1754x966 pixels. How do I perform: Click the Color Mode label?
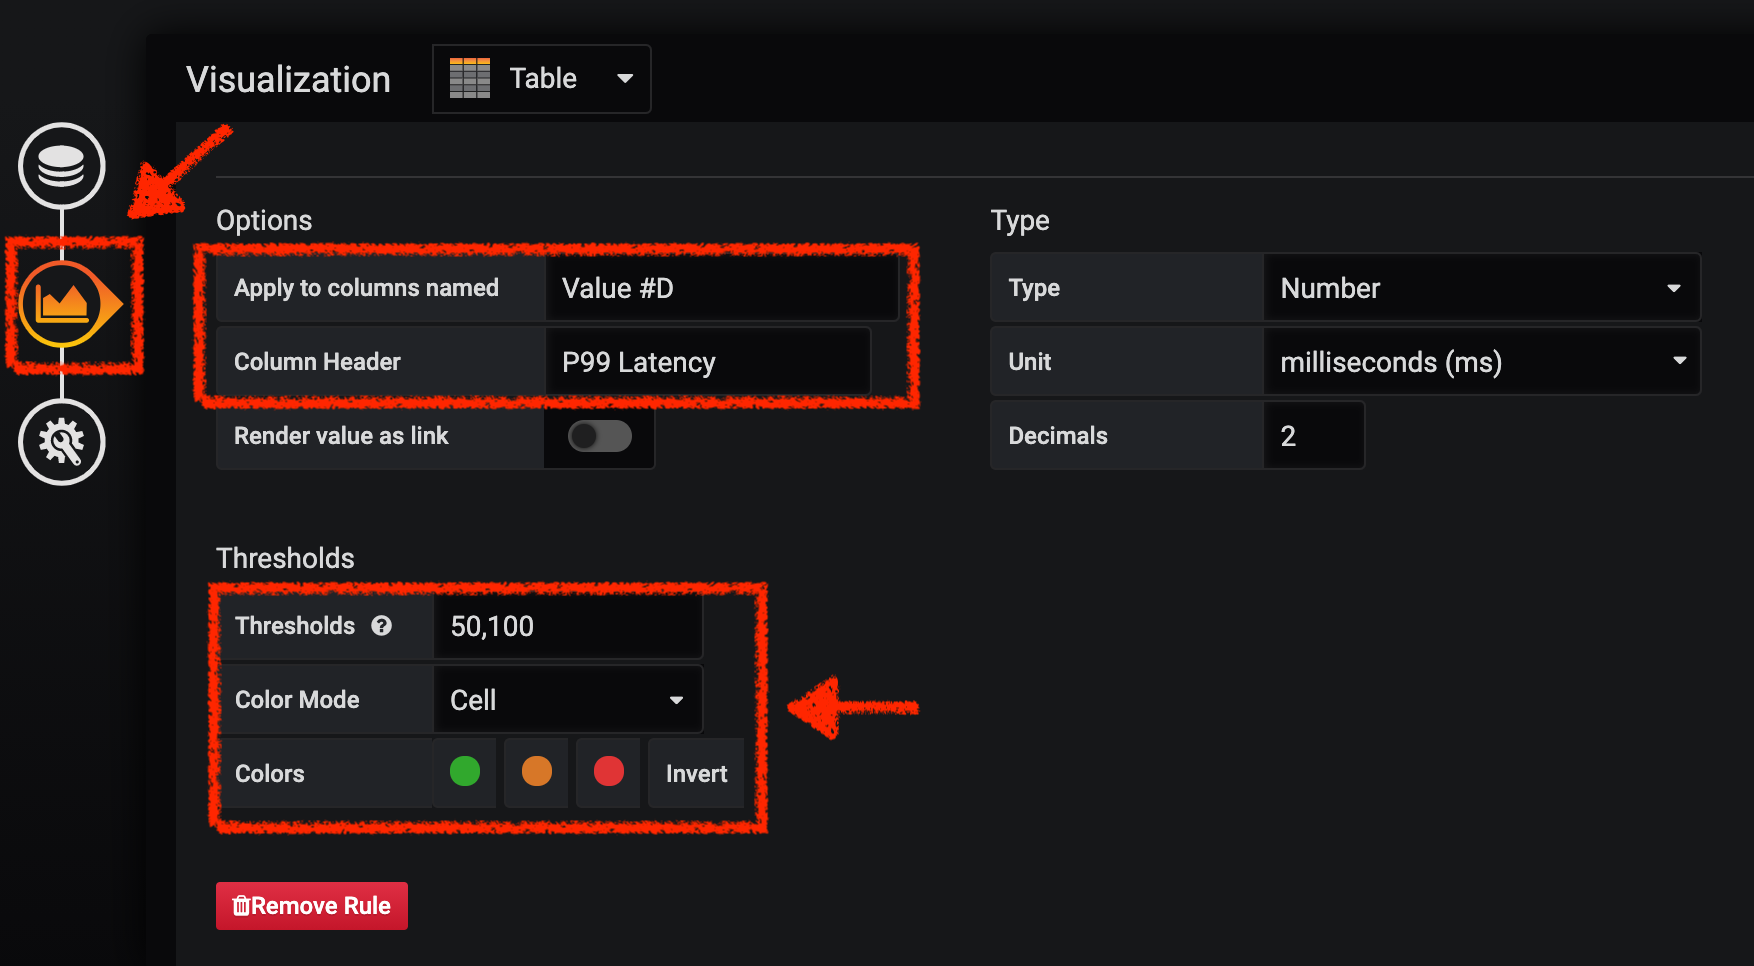point(297,700)
